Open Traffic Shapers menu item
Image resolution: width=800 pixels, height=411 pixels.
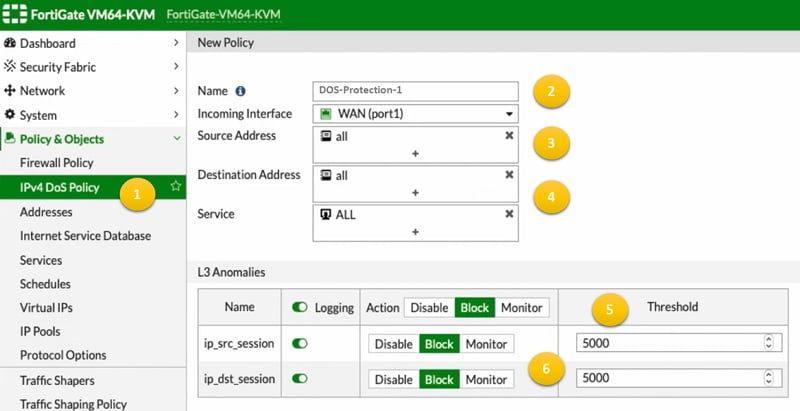pos(57,380)
